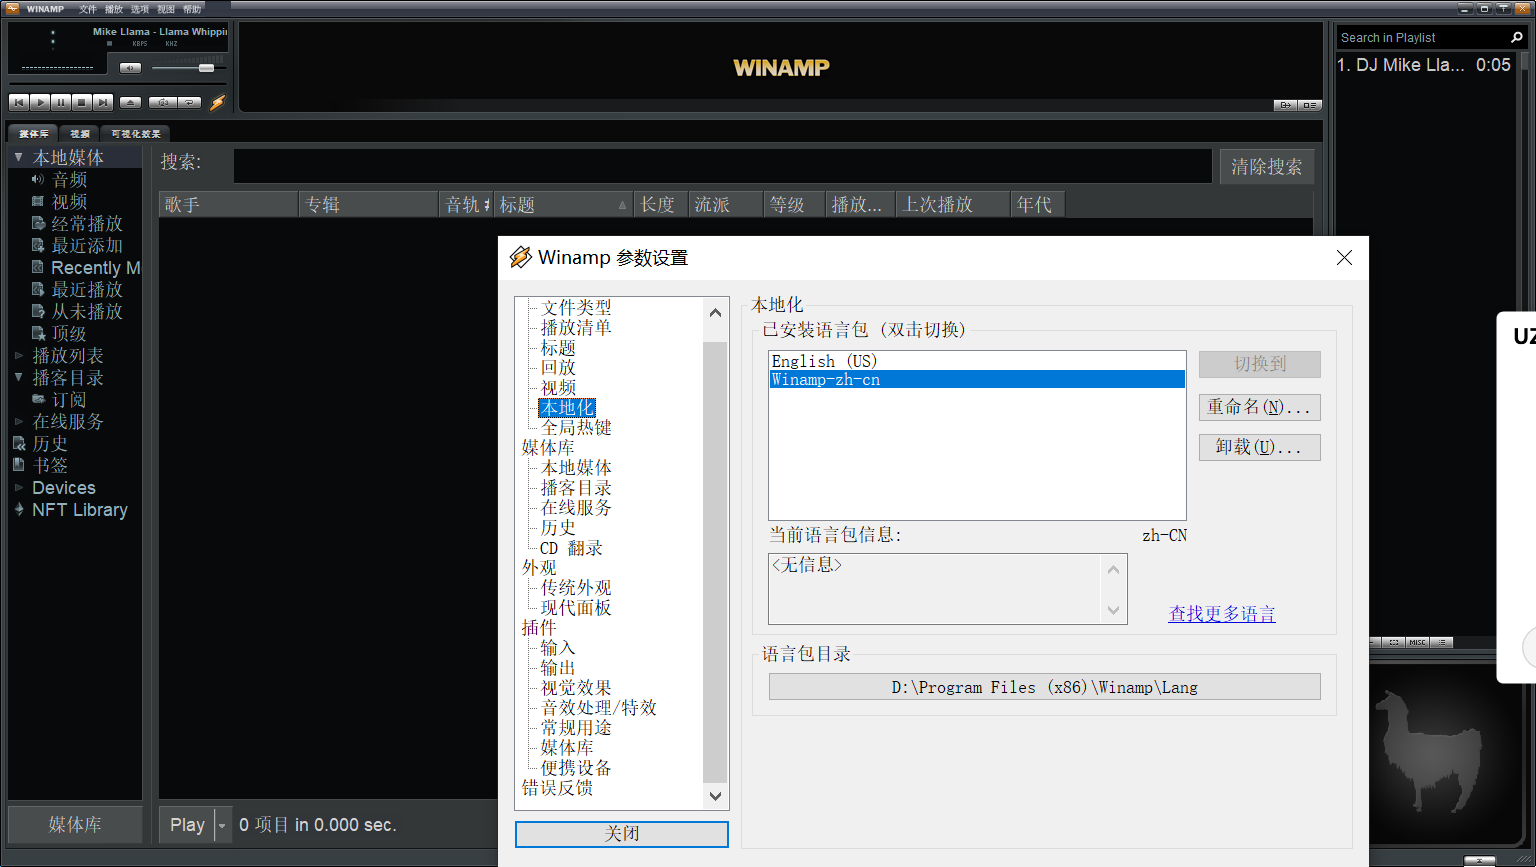Expand the Devices tree node

tap(18, 487)
